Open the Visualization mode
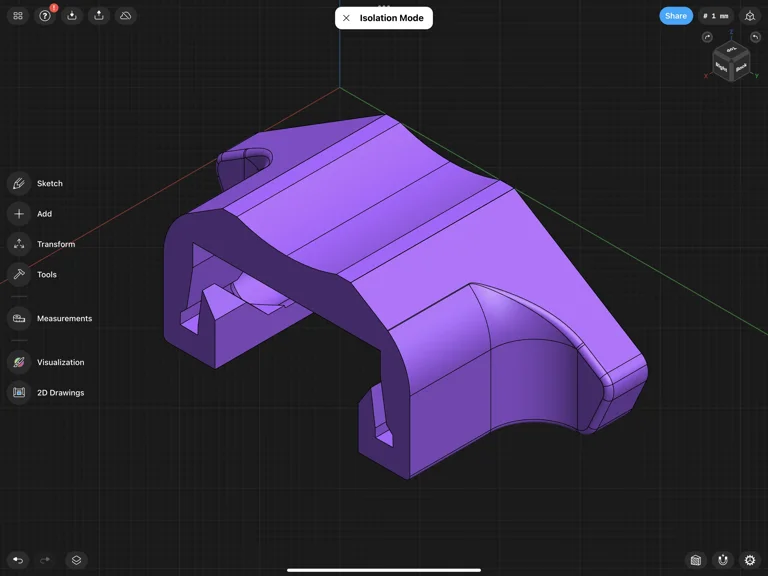The height and width of the screenshot is (576, 768). pos(19,362)
